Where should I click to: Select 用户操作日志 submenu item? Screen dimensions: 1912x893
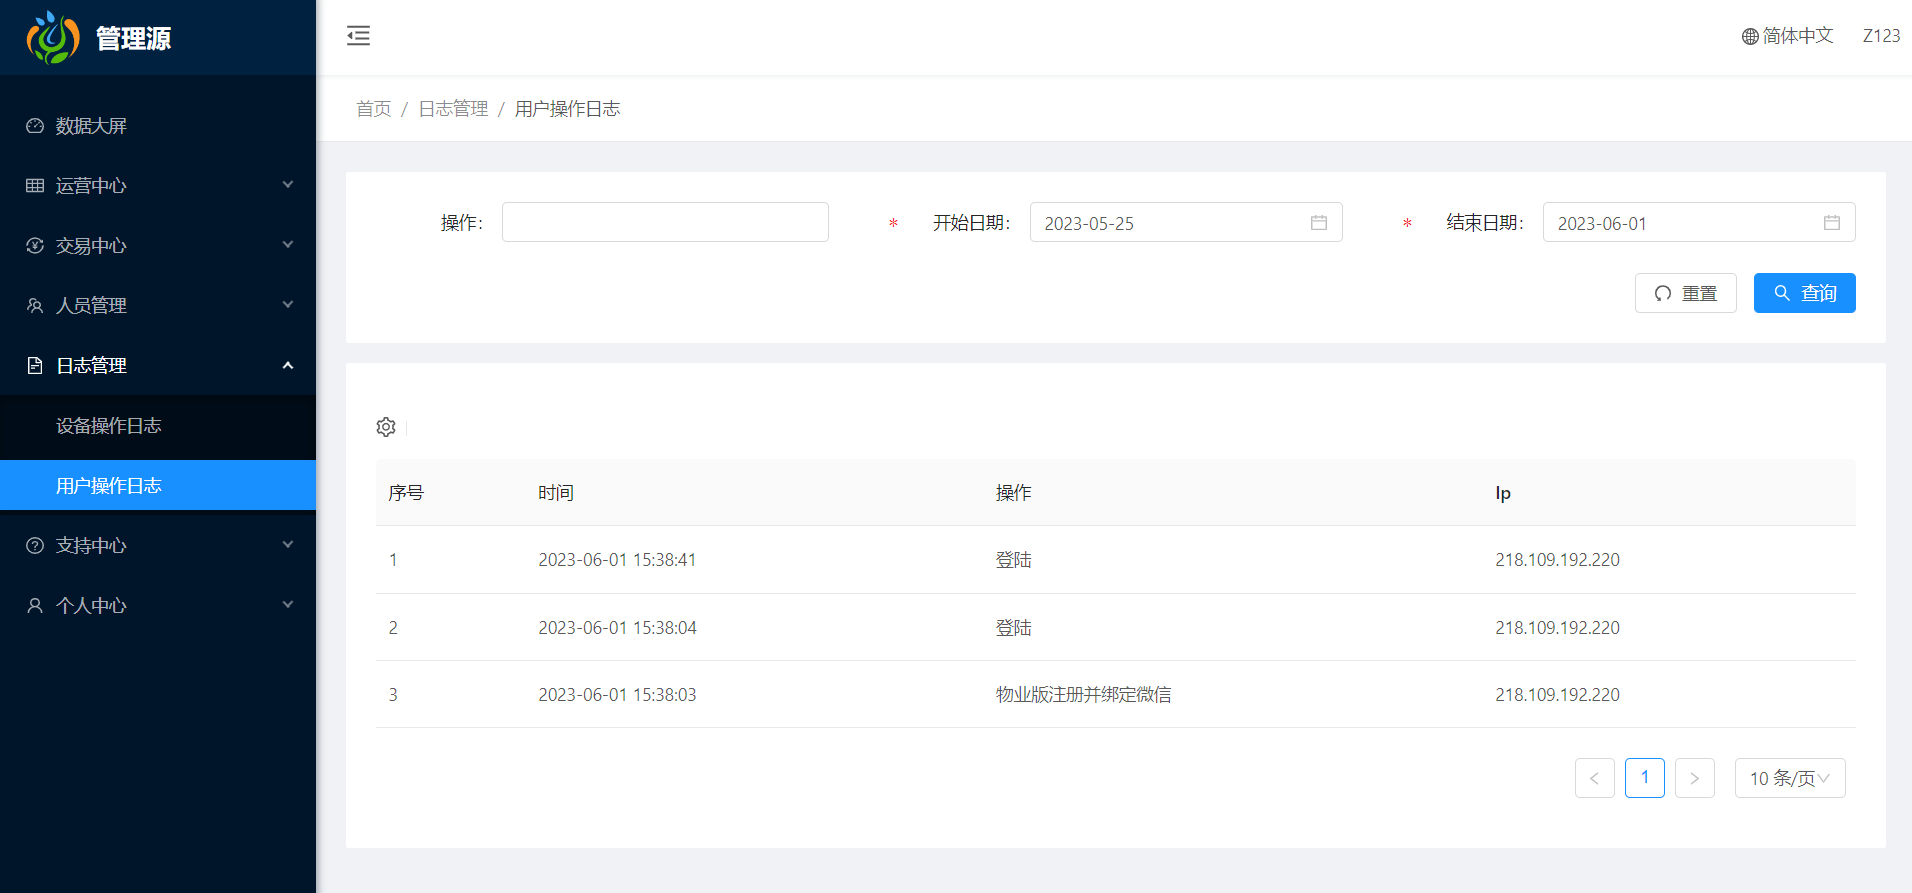(158, 485)
